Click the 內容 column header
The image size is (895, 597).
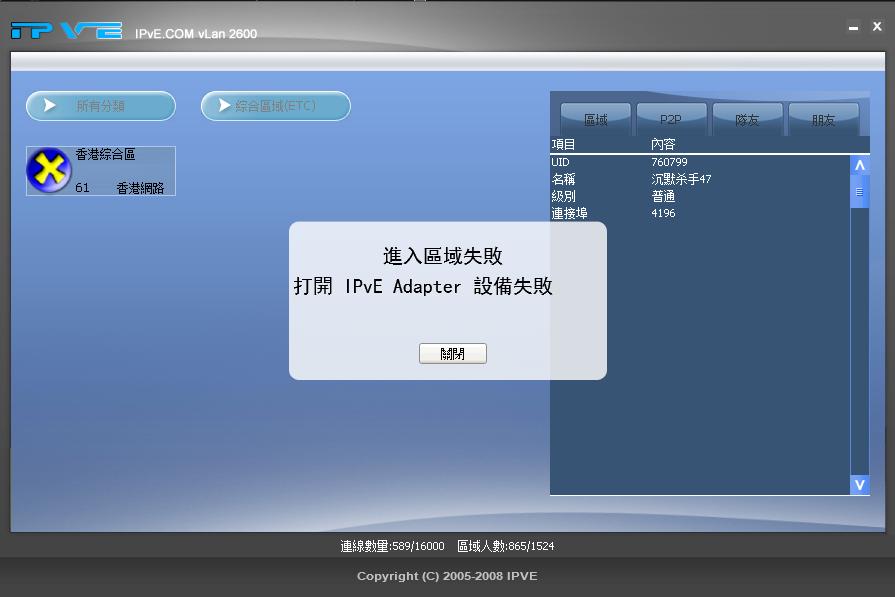[x=663, y=144]
